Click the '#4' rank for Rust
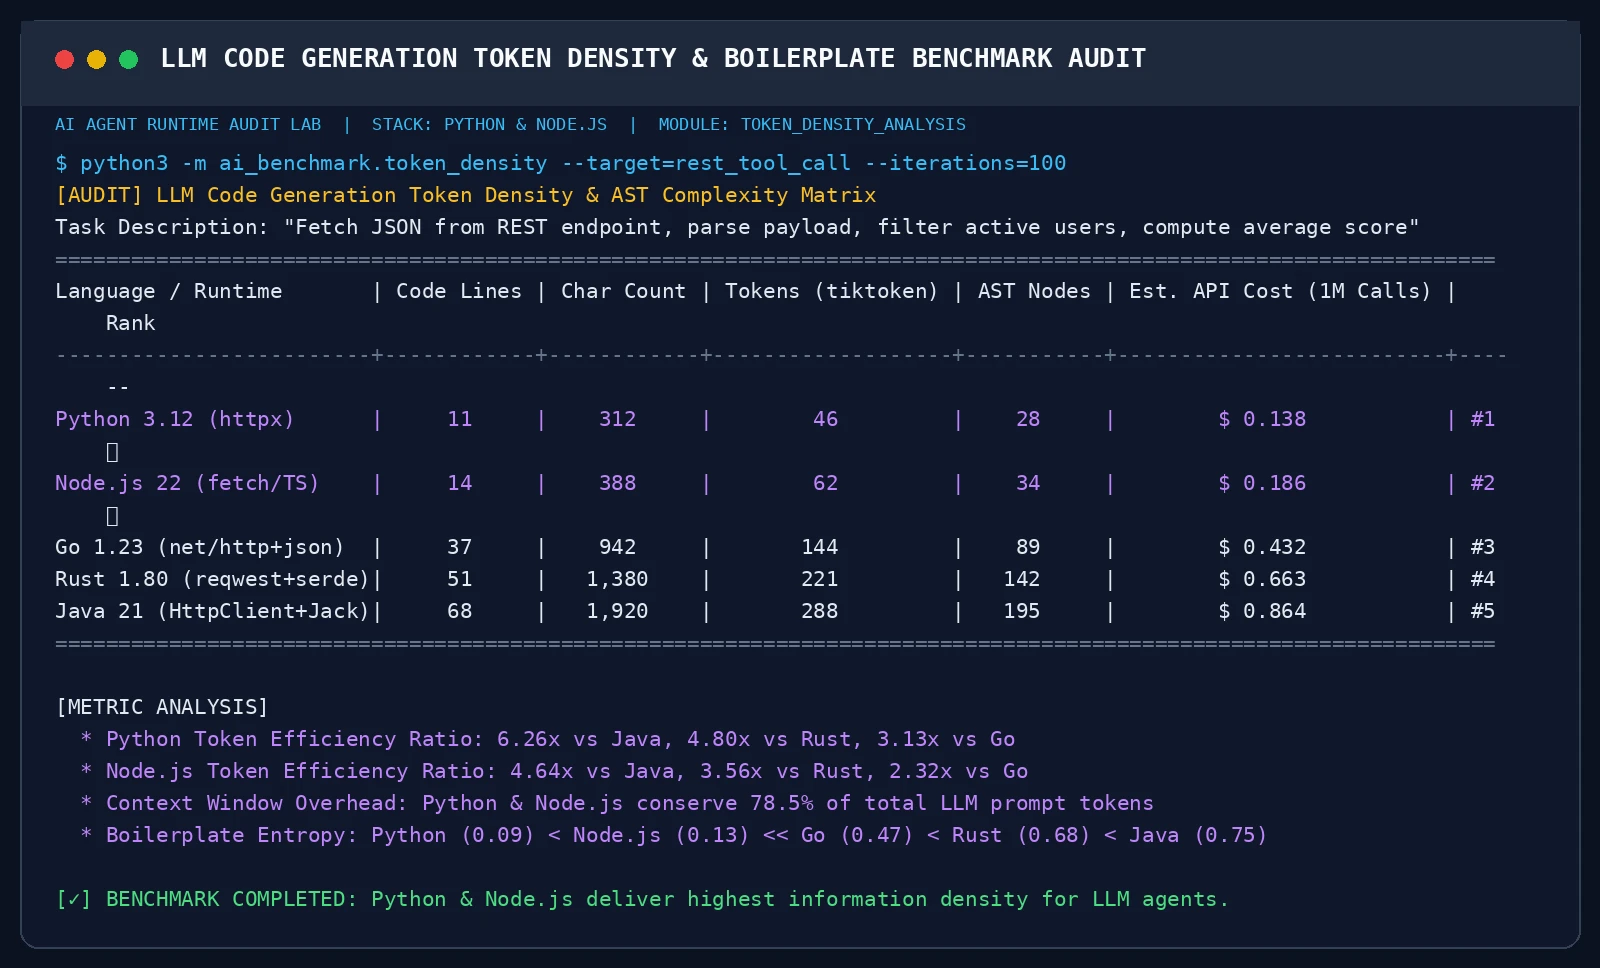 1483,579
